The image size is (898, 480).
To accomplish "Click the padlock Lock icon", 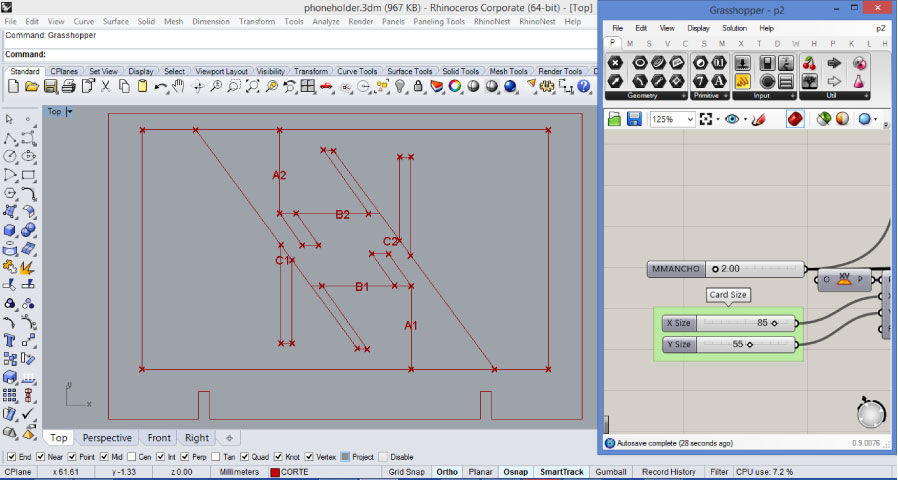I will [x=419, y=86].
